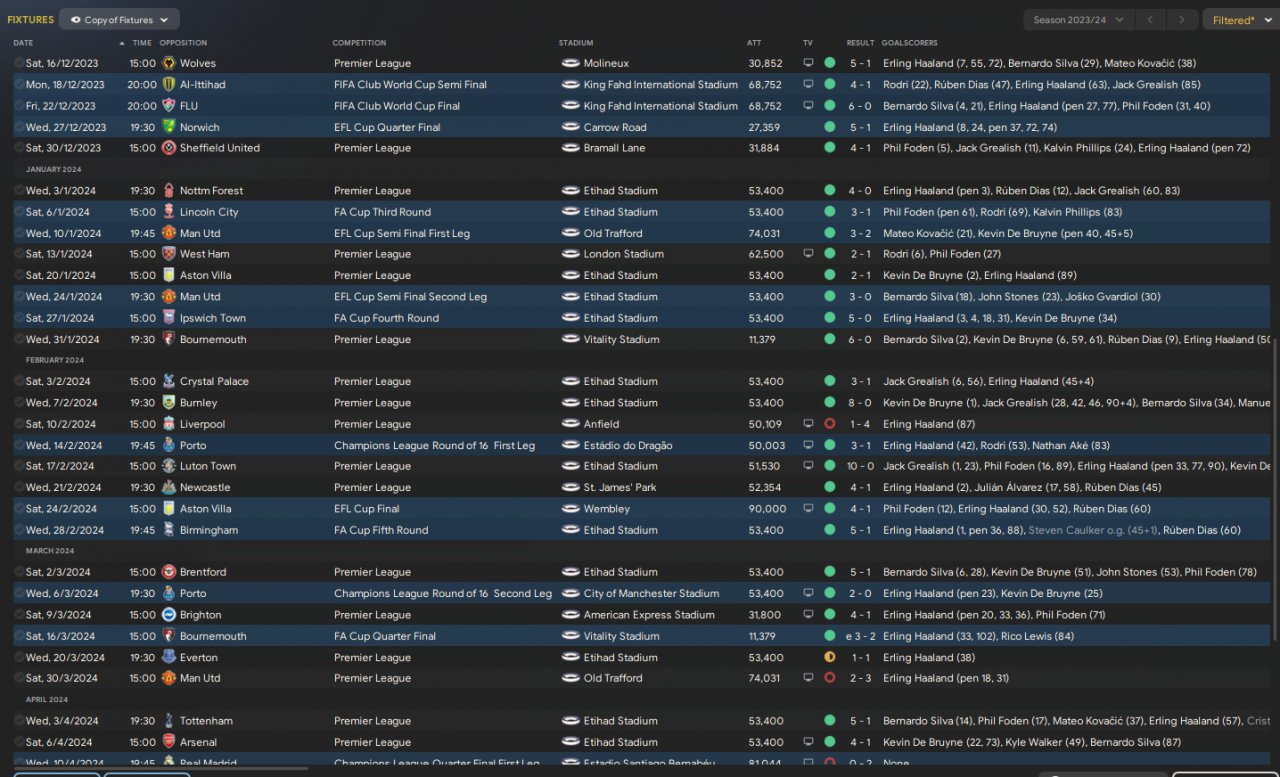Click the Luton Town club badge
Viewport: 1280px width, 777px height.
169,466
